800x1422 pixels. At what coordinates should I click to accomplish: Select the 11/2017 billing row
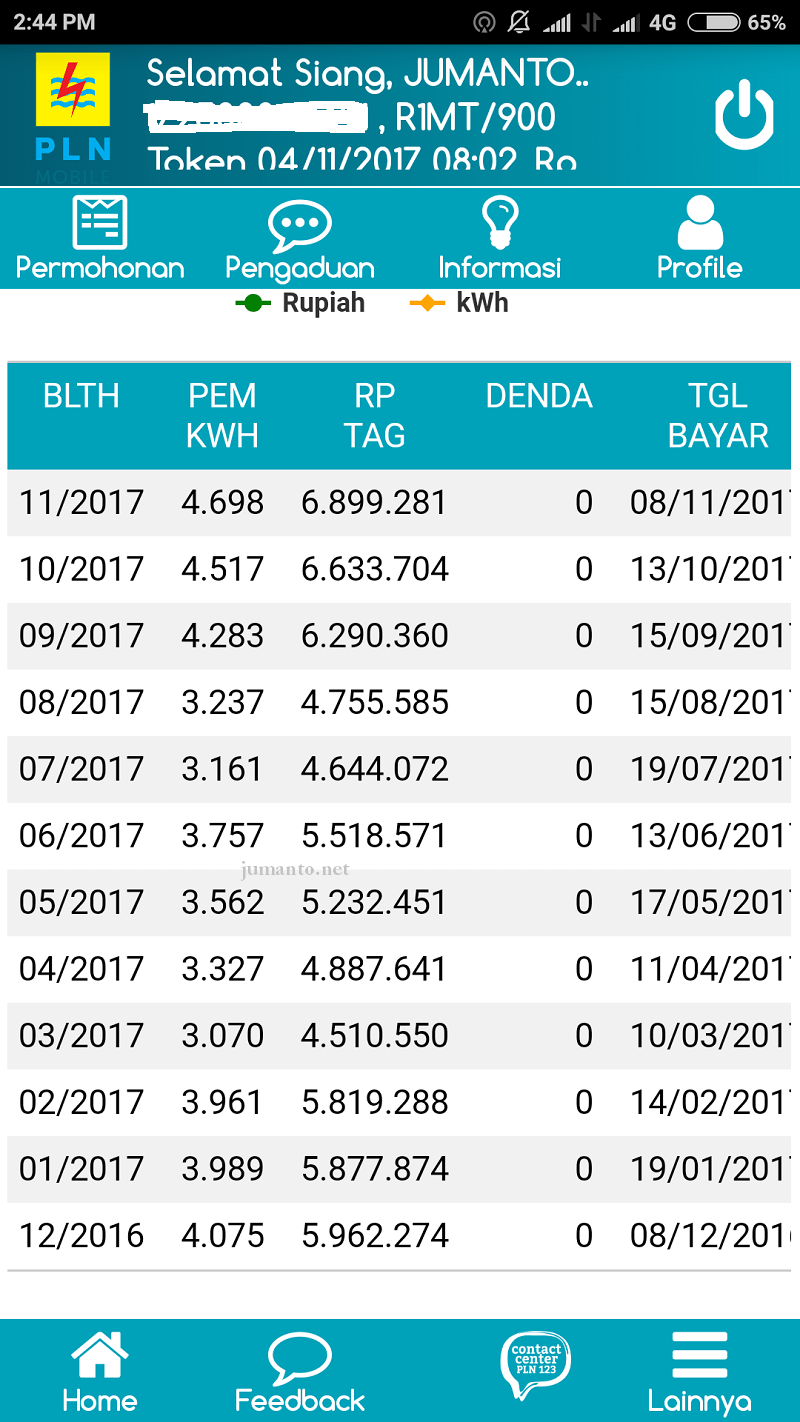click(399, 502)
